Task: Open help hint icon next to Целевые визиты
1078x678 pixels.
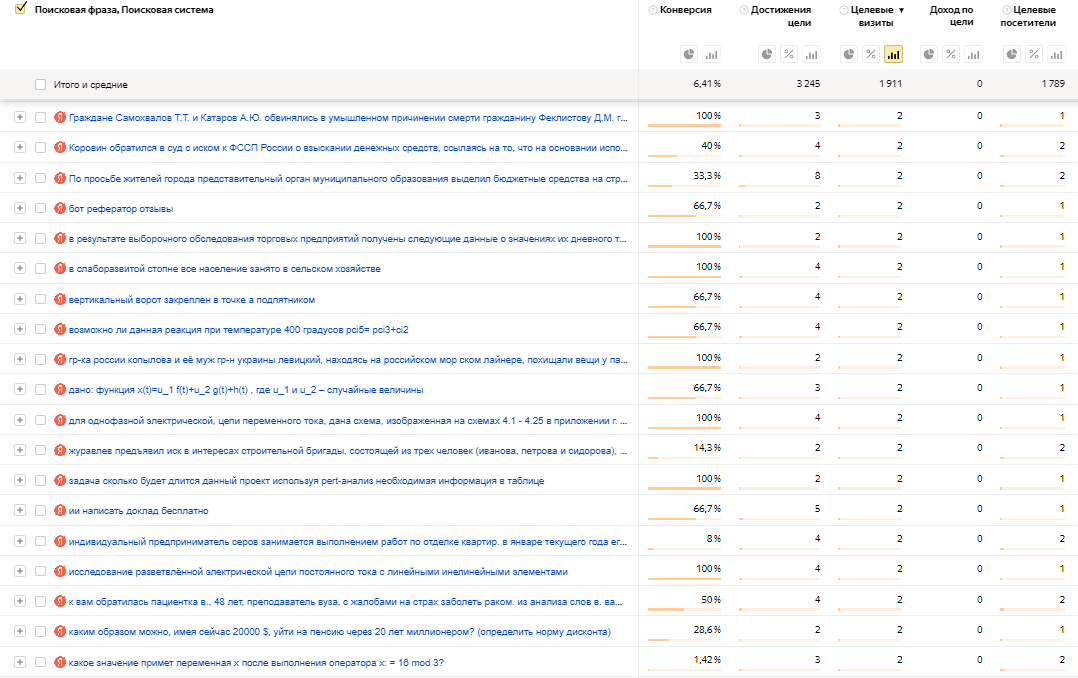Action: (844, 10)
